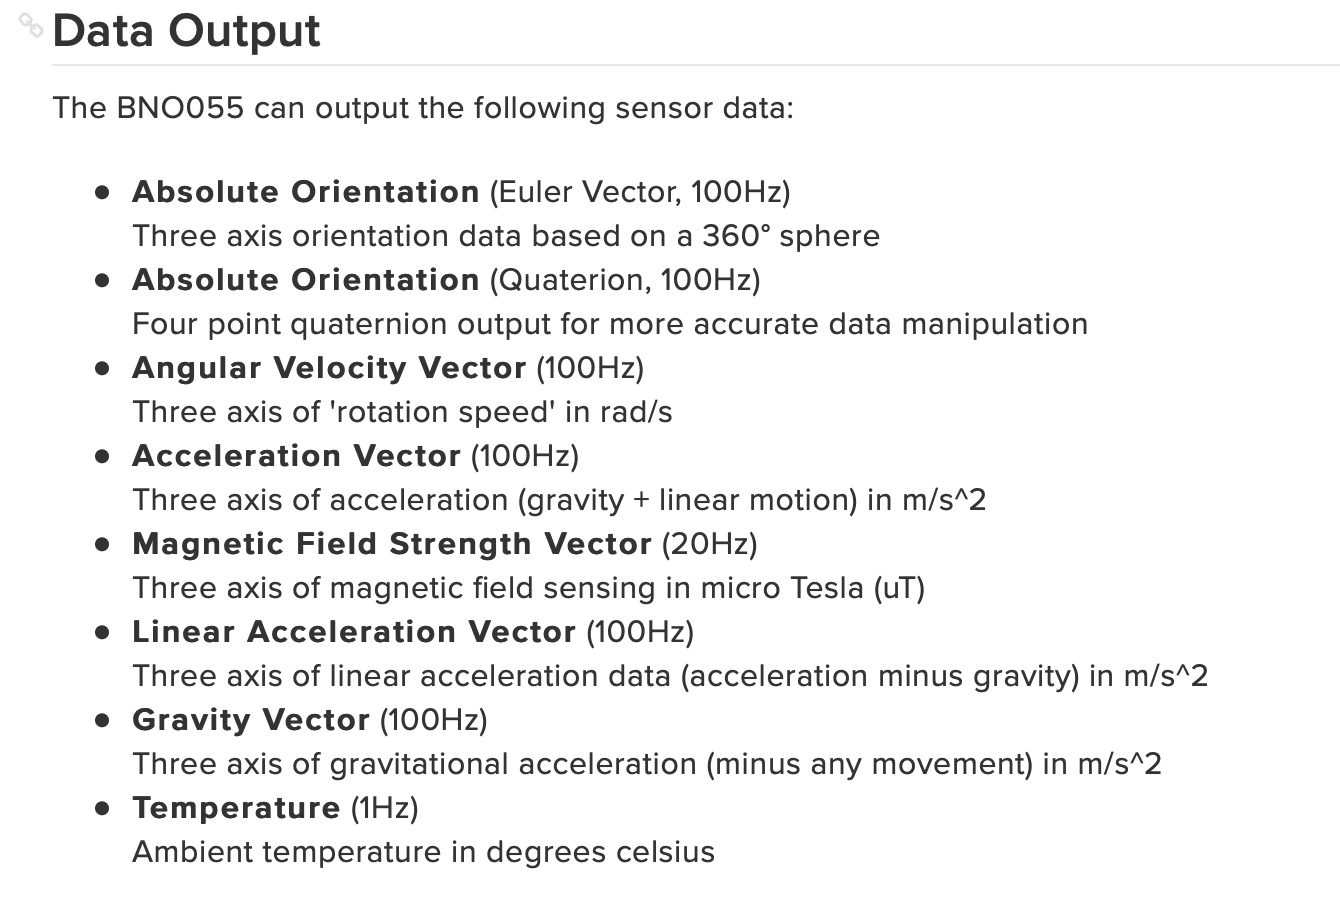This screenshot has width=1340, height=912.
Task: Click Ambient temperature in degrees celsius text
Action: point(423,852)
